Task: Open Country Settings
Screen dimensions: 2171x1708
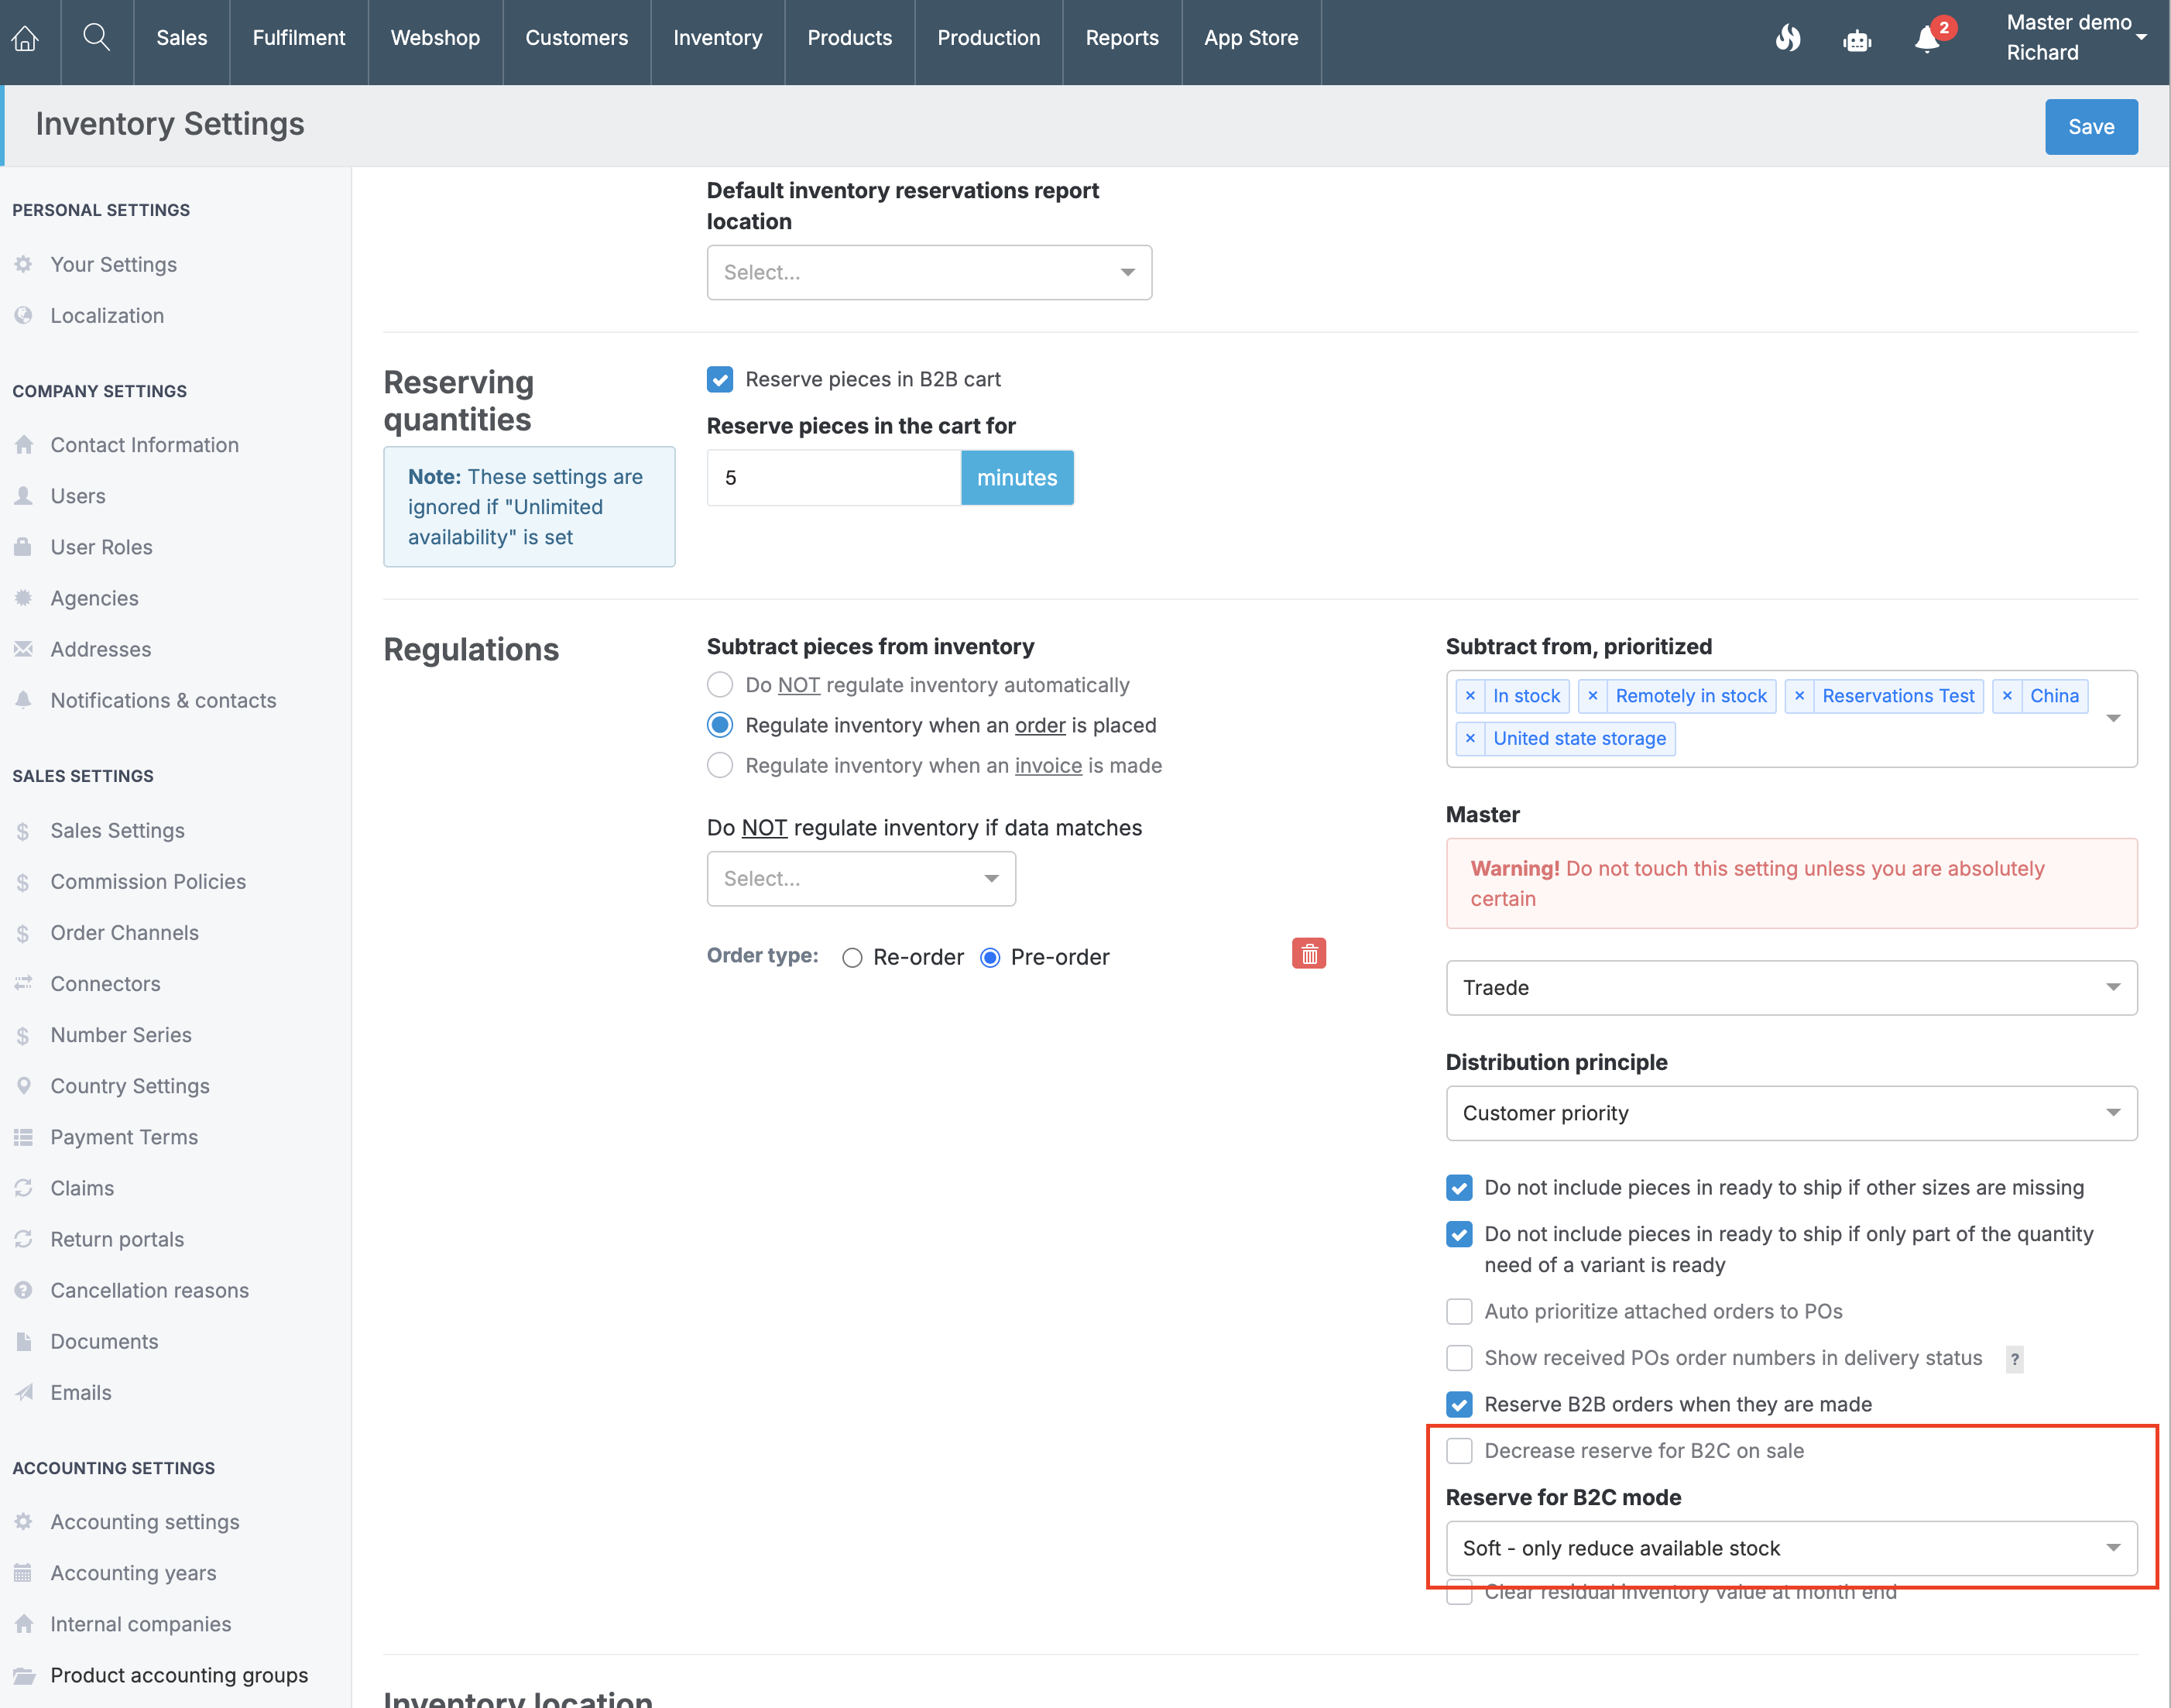Action: pos(130,1086)
